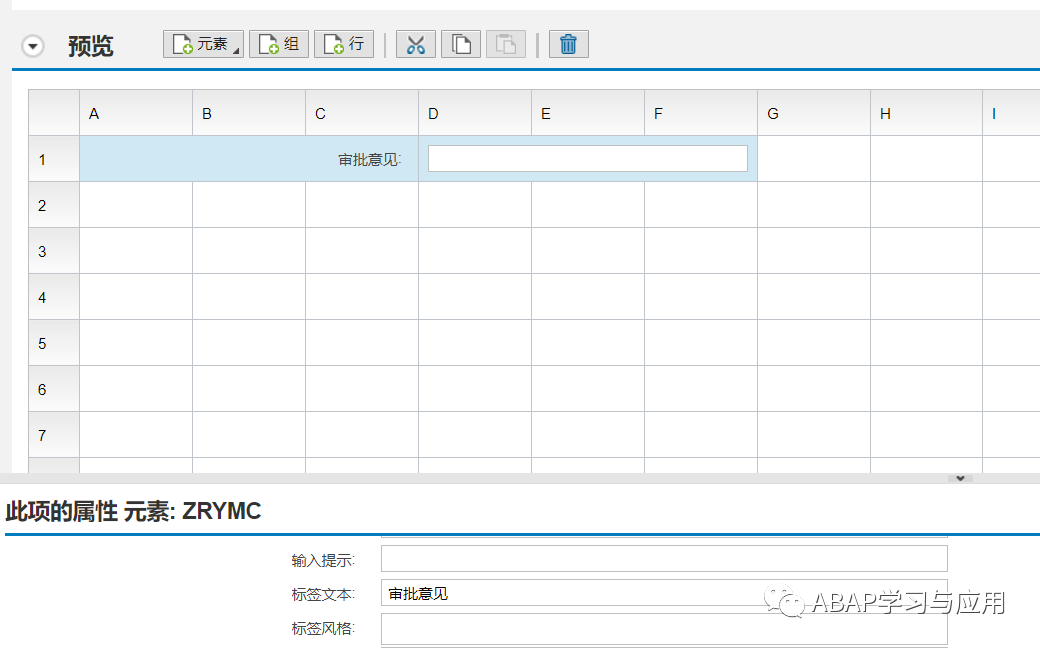Viewport: 1040px width, 648px height.
Task: Select column E header
Action: click(588, 113)
